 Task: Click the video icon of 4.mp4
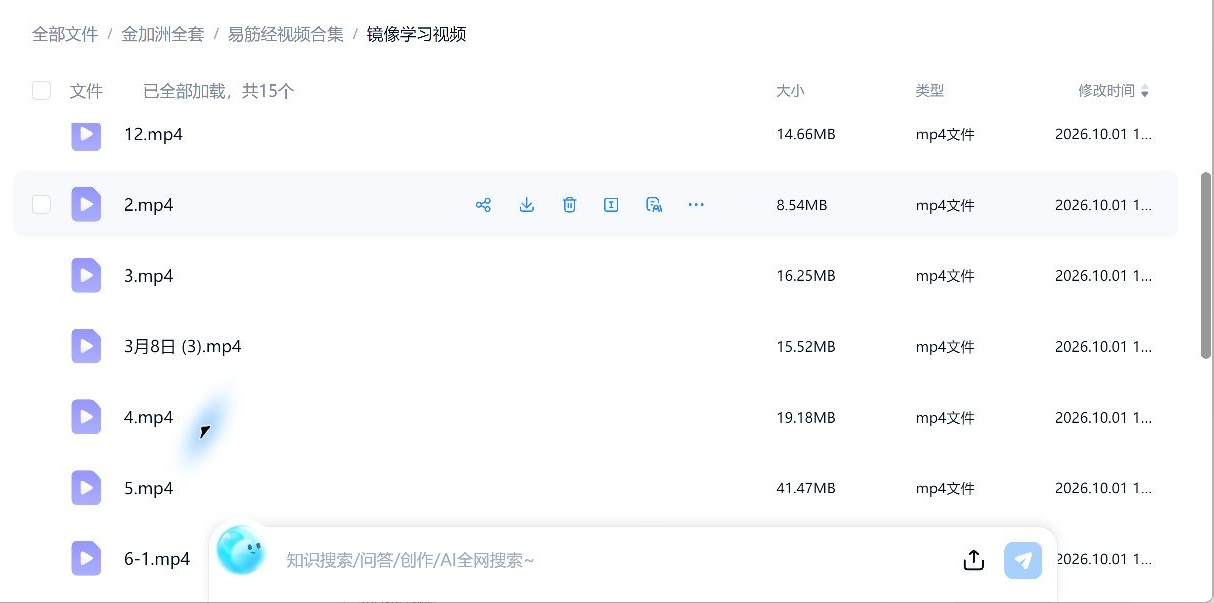pyautogui.click(x=86, y=417)
